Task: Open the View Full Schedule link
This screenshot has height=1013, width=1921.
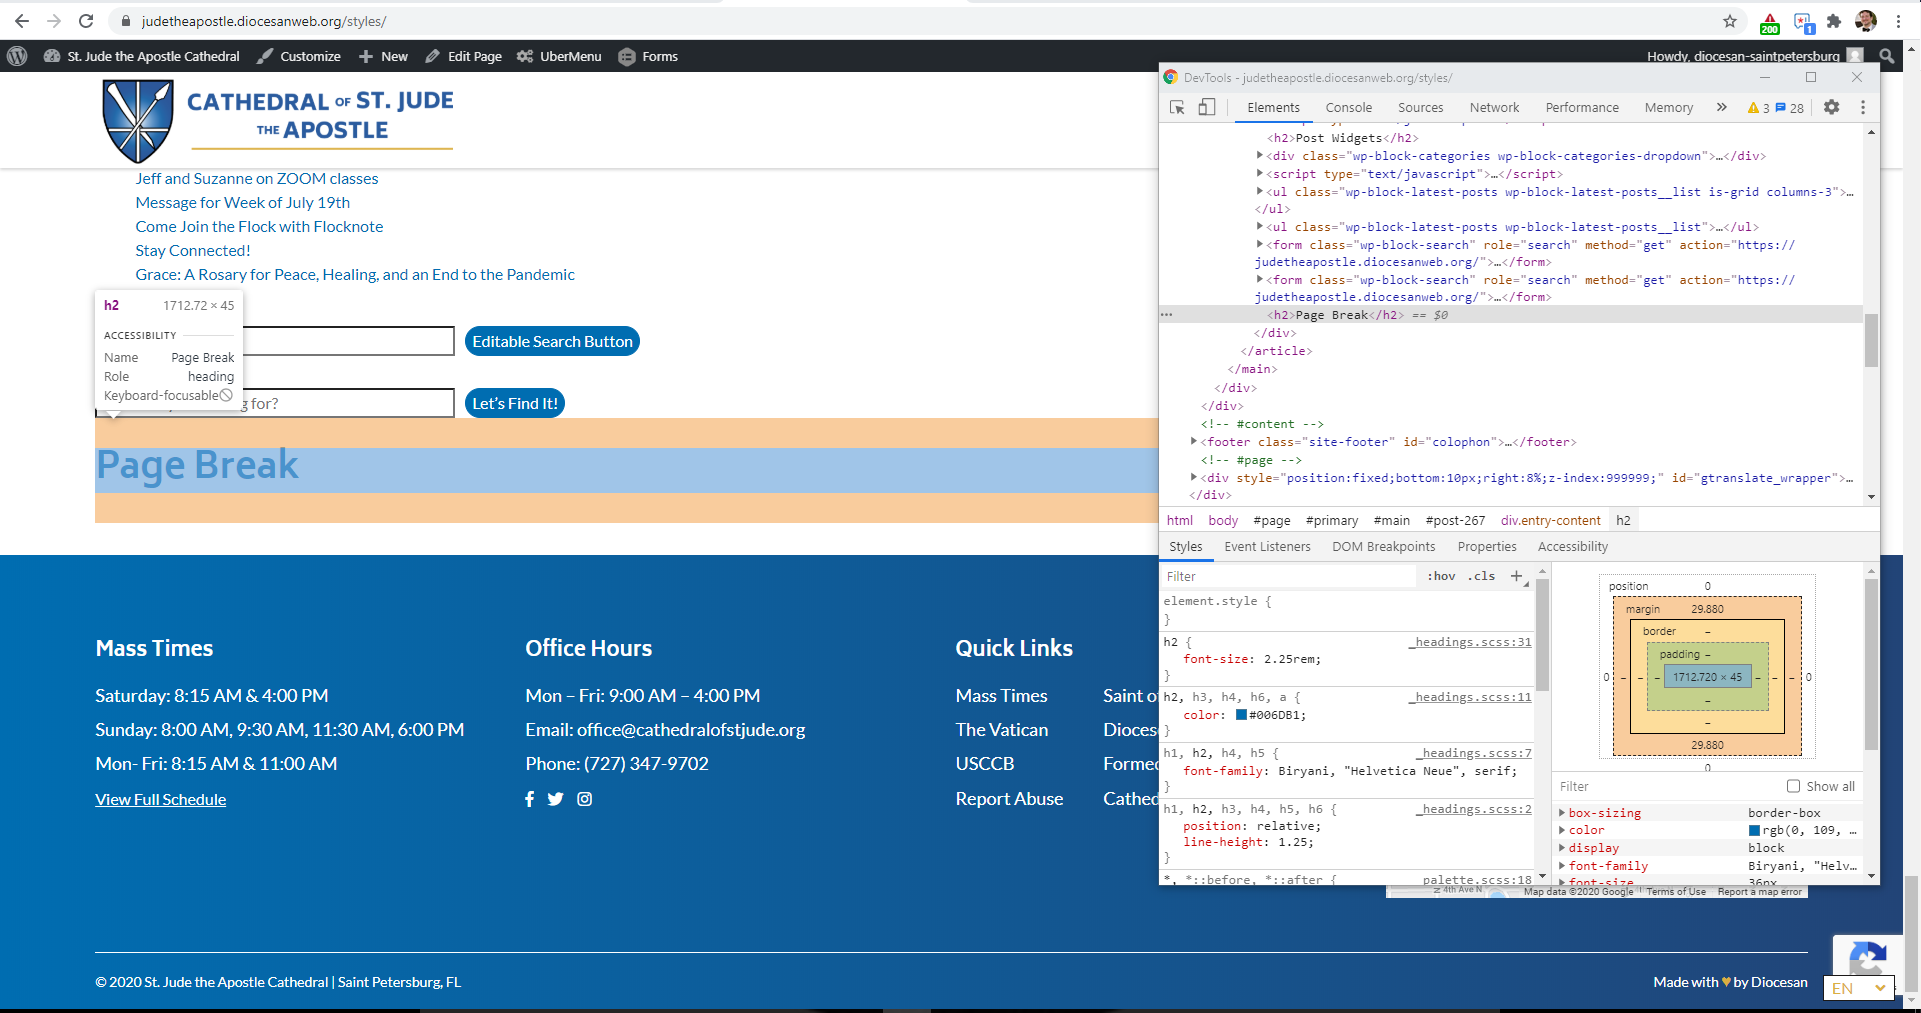Action: pyautogui.click(x=161, y=800)
